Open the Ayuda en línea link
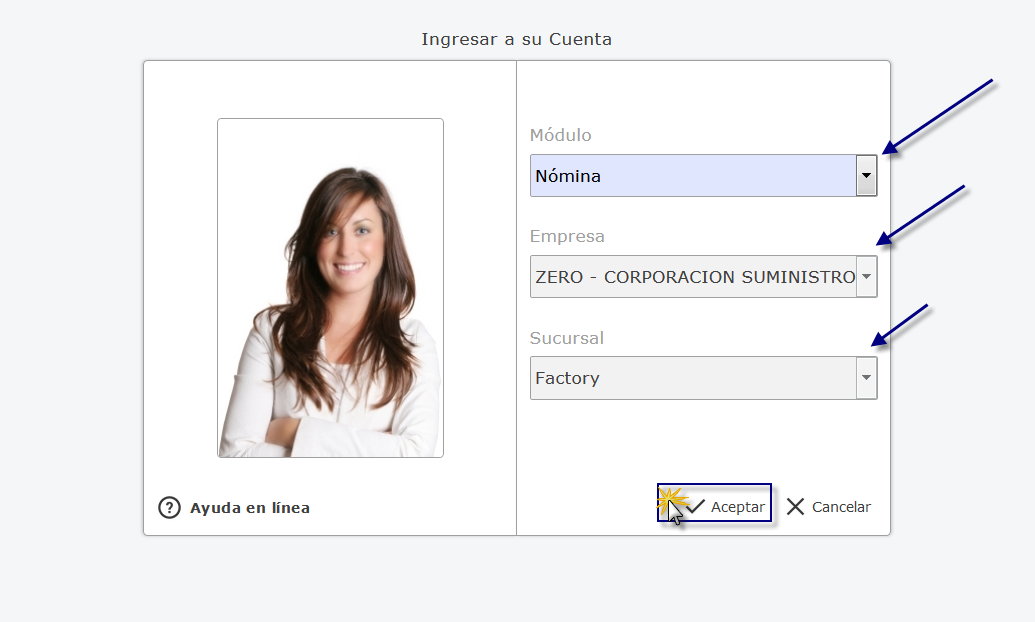The height and width of the screenshot is (622, 1035). 250,508
